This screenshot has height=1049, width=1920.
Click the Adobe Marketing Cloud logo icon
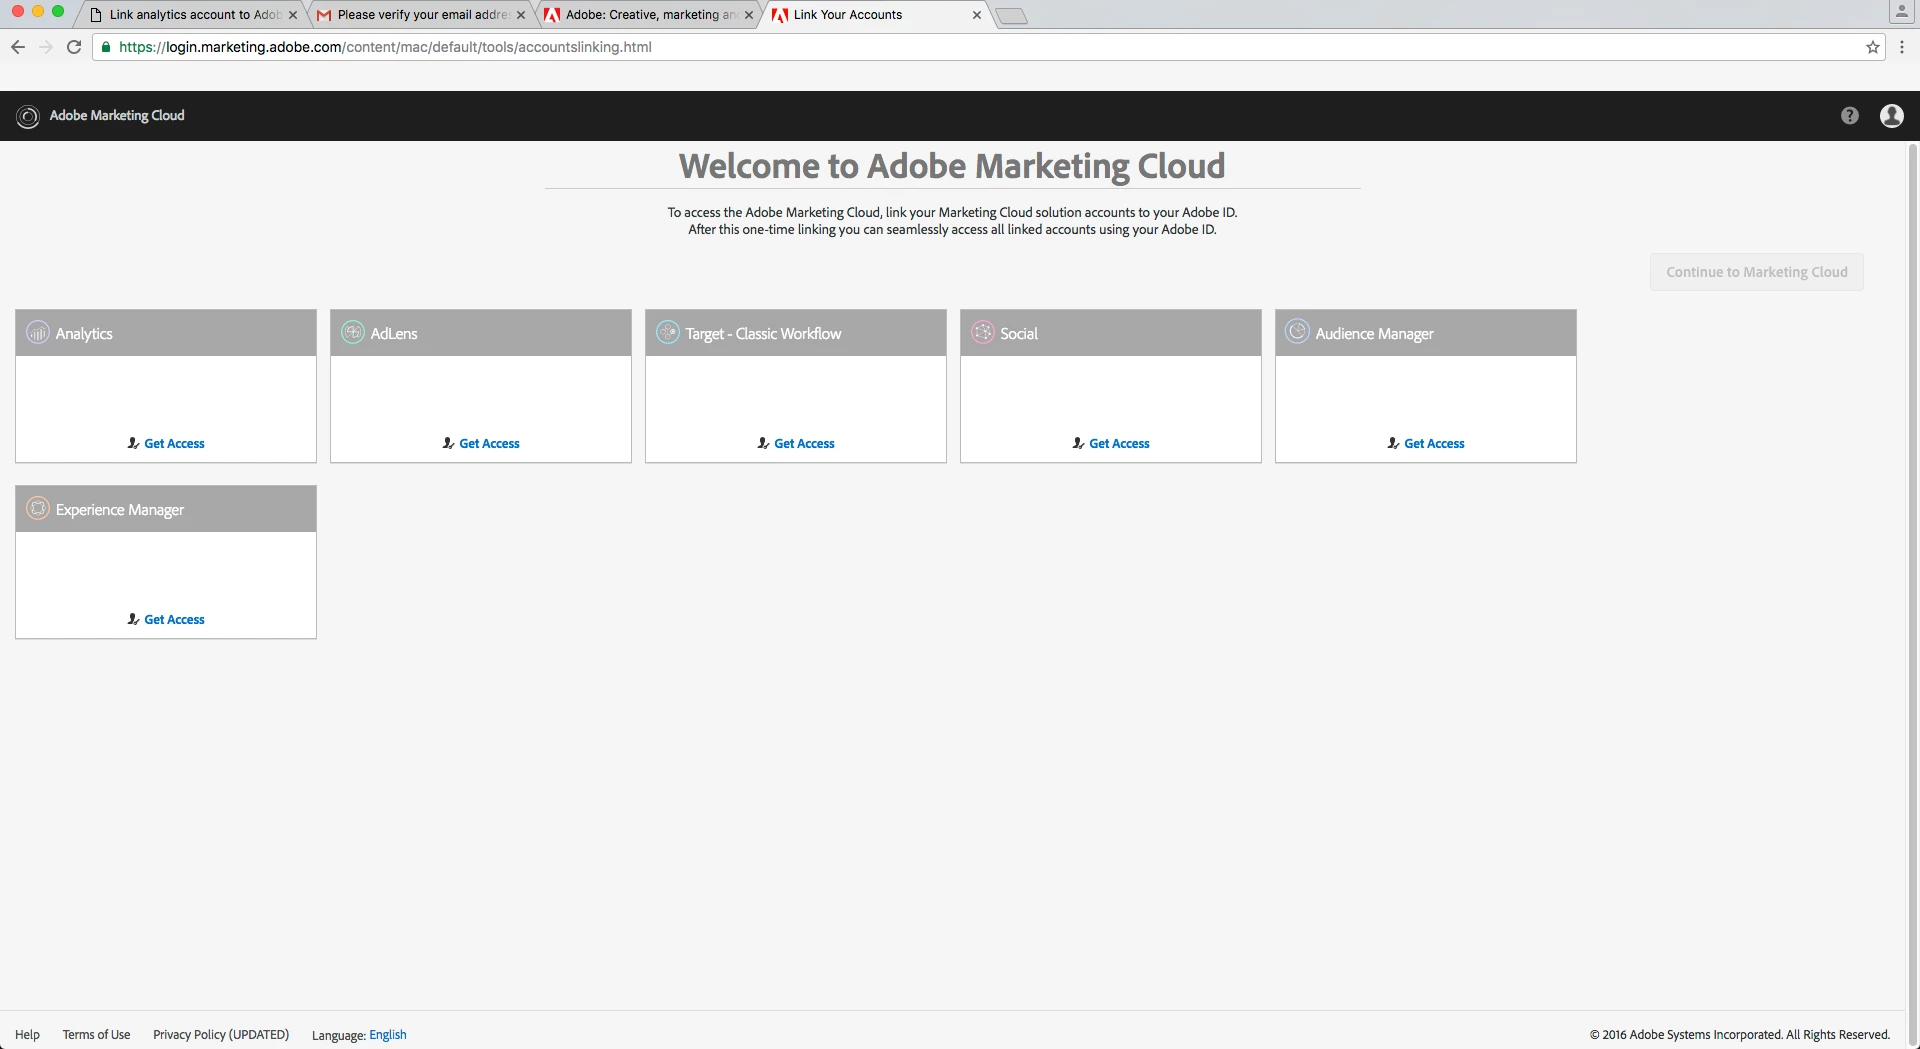28,116
